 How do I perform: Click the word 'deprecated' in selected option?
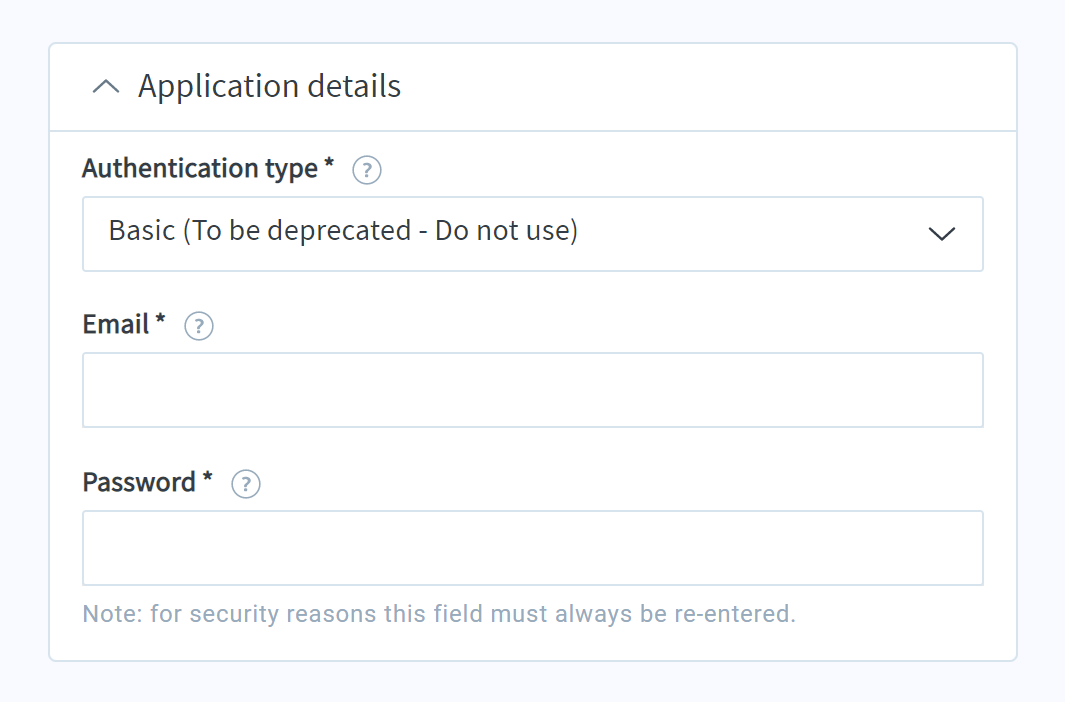pyautogui.click(x=339, y=232)
